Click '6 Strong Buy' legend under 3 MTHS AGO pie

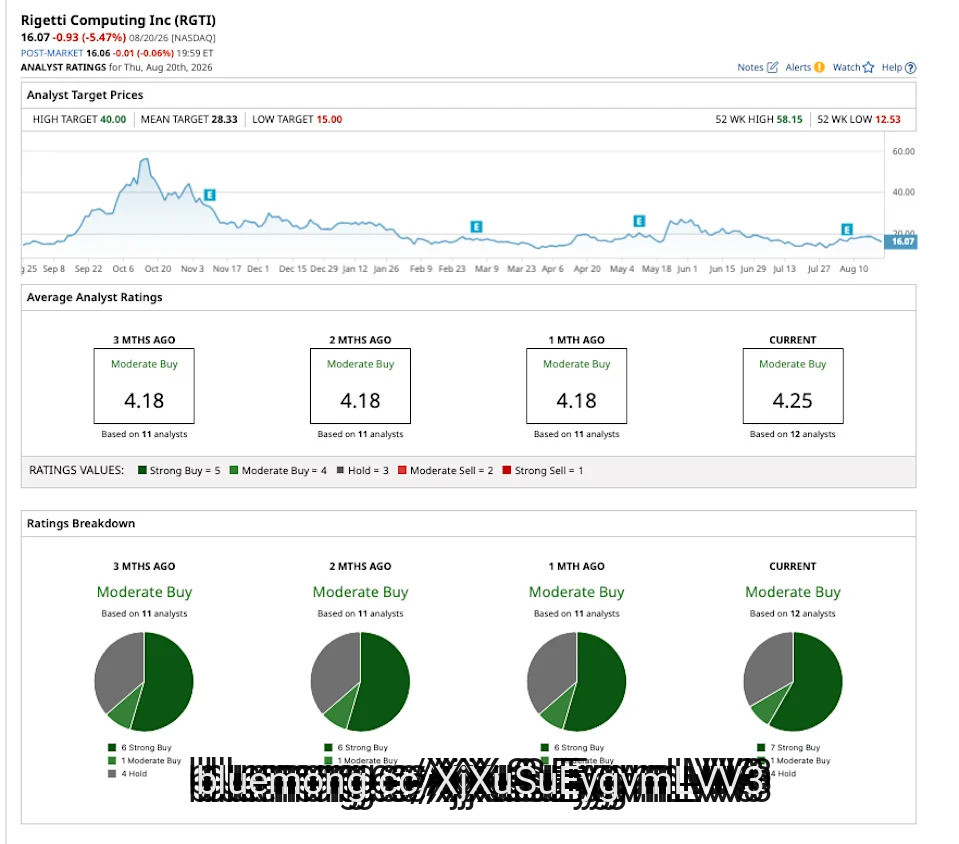(140, 747)
